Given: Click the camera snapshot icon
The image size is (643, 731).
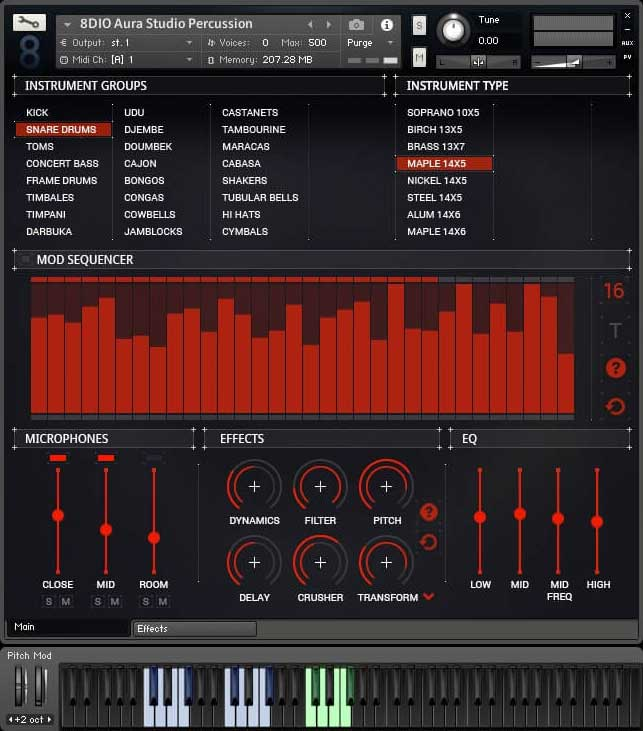Looking at the screenshot, I should coord(356,24).
